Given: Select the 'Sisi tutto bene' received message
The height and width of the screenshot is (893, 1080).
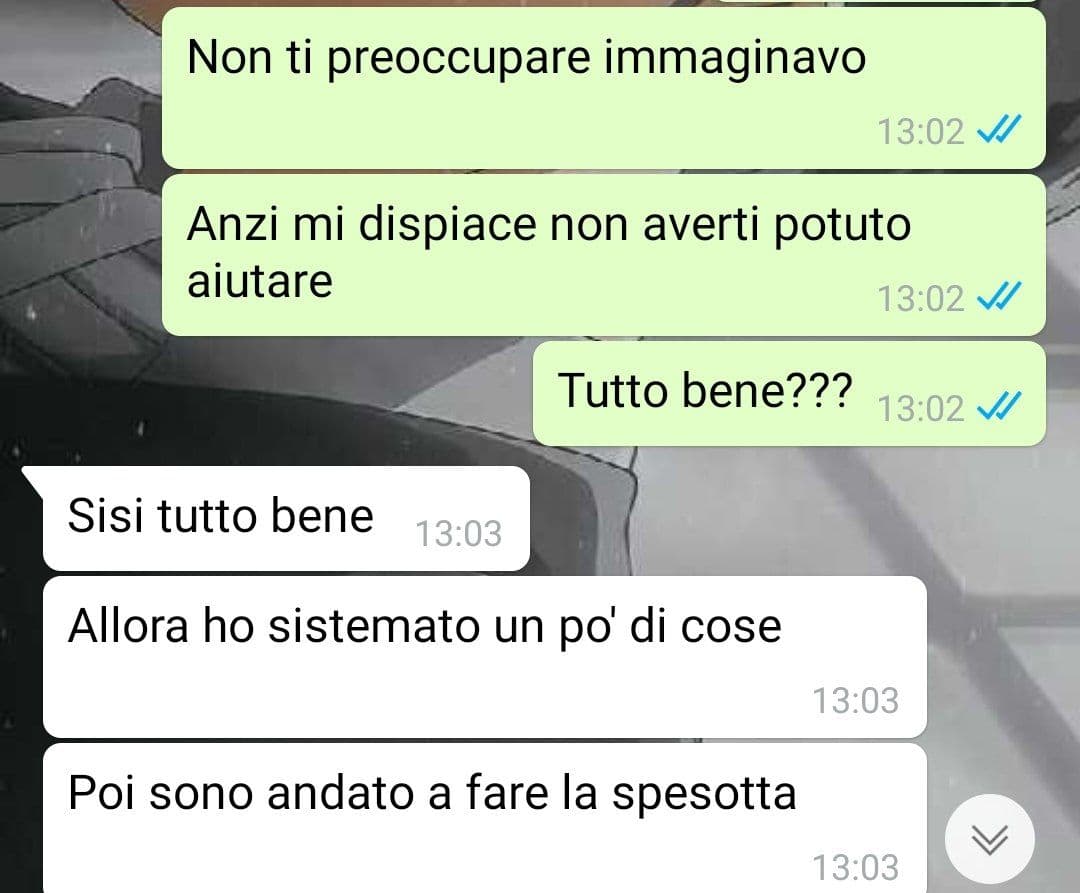Looking at the screenshot, I should click(x=286, y=518).
